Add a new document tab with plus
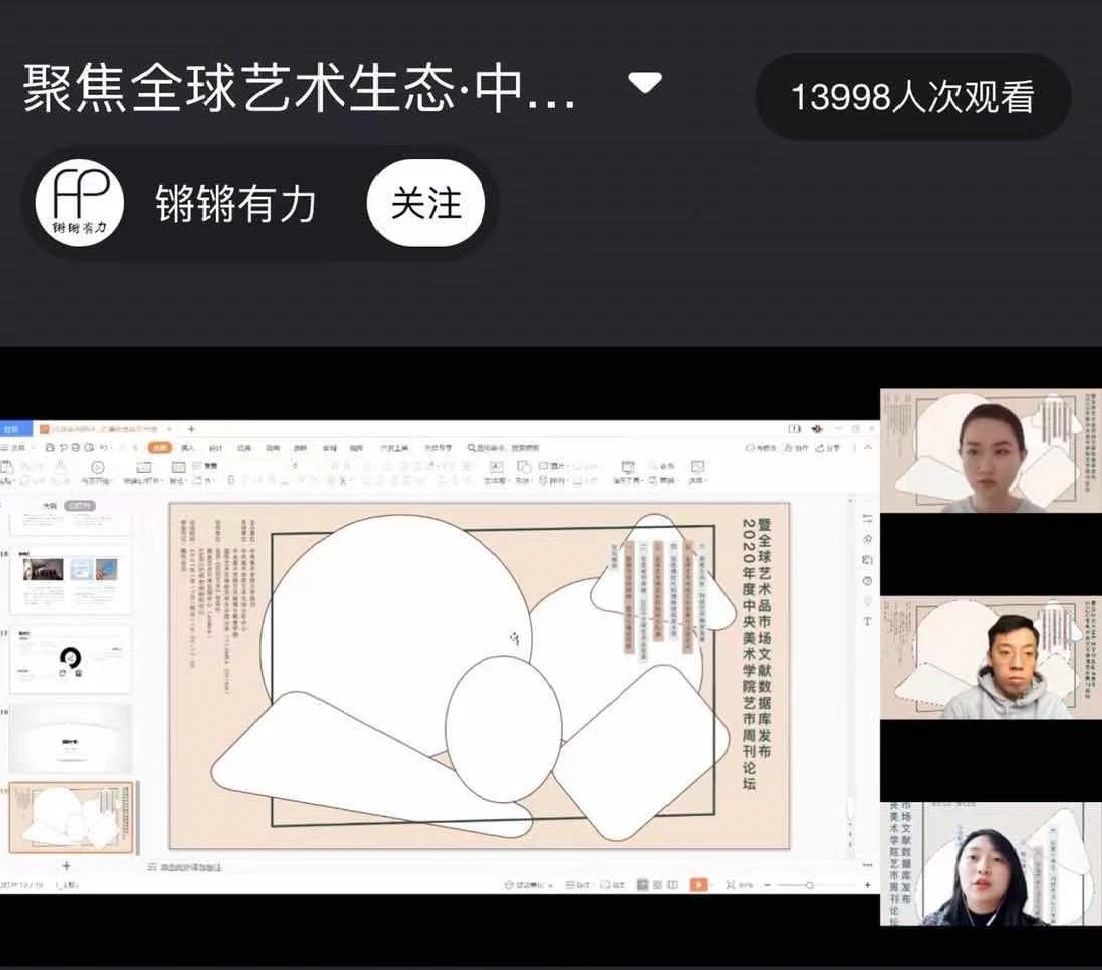The width and height of the screenshot is (1102, 970). coord(191,429)
